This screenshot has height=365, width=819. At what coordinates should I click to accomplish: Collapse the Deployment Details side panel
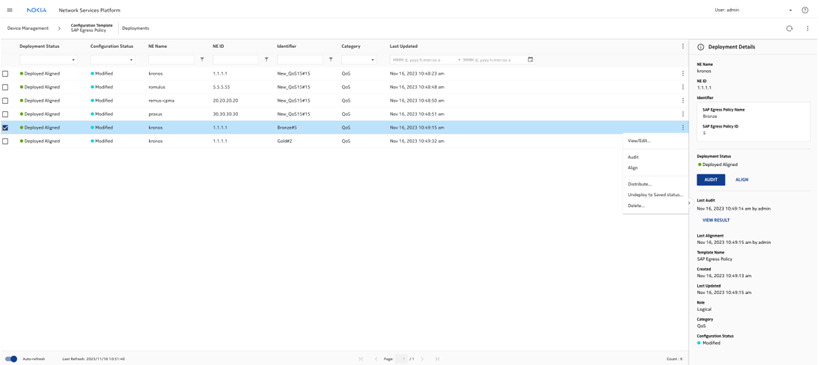click(x=688, y=203)
